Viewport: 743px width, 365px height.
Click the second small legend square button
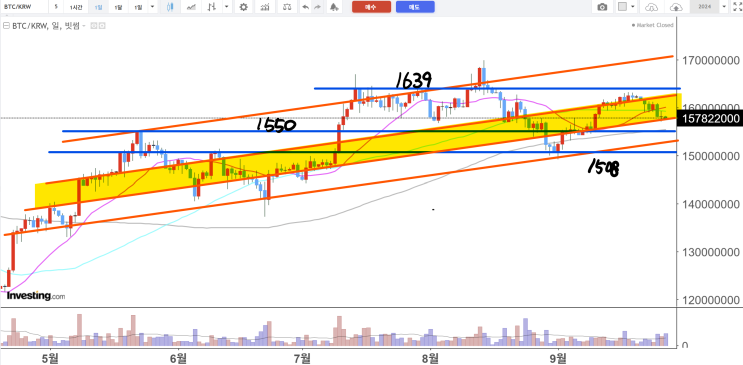(101, 26)
